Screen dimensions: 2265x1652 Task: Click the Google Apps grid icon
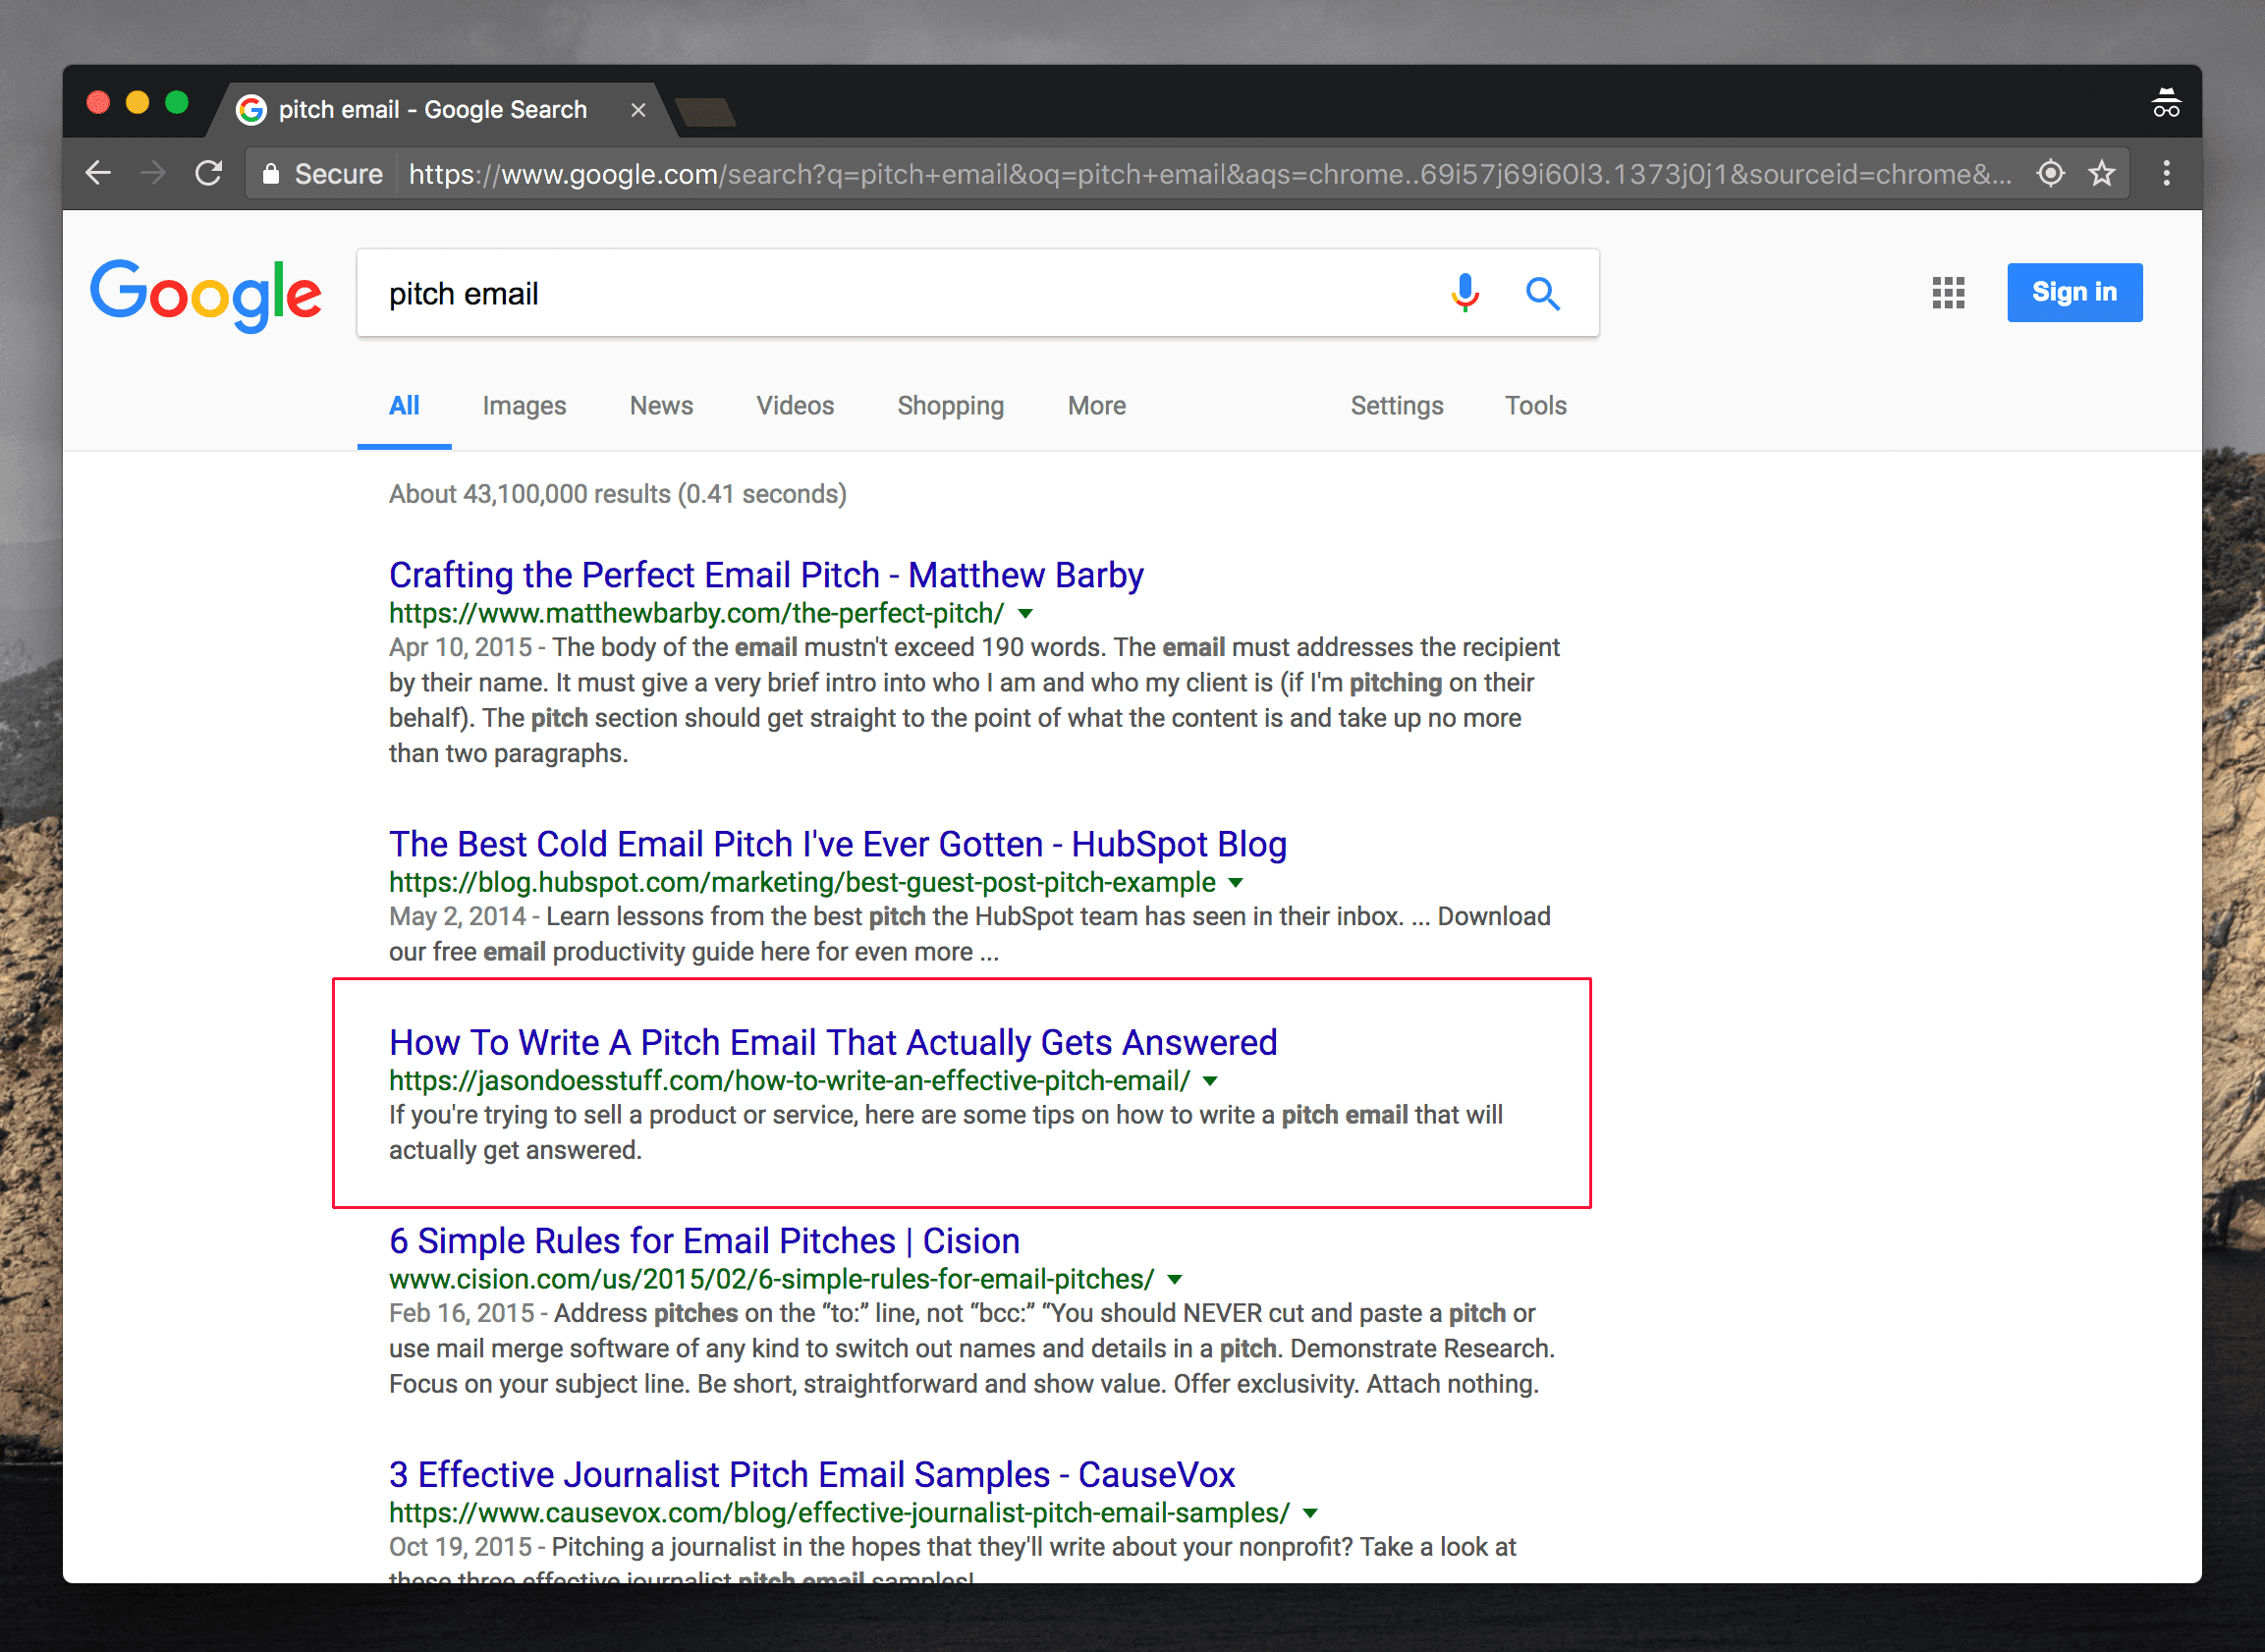tap(1949, 292)
